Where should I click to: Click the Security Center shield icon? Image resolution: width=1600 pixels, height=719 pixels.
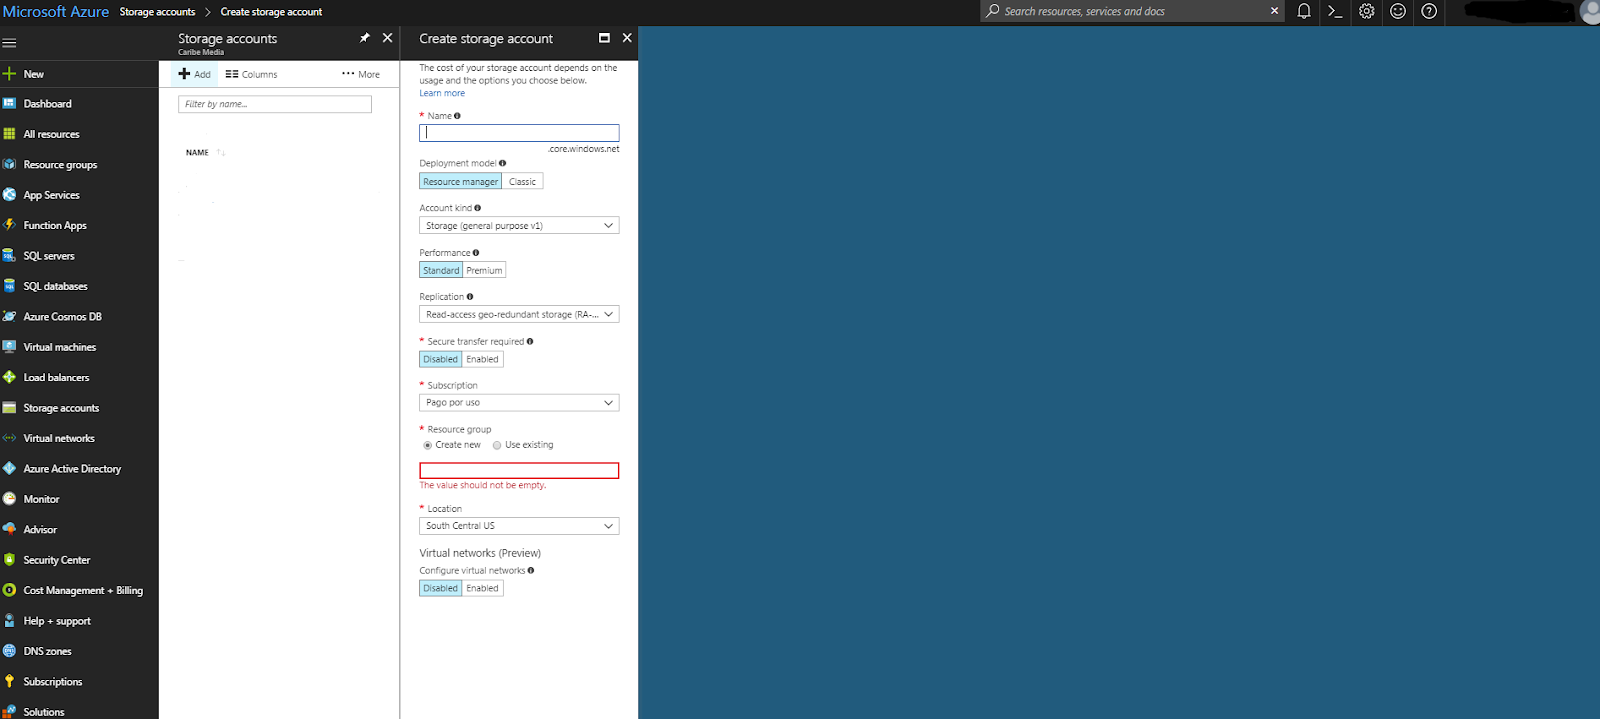pos(9,559)
